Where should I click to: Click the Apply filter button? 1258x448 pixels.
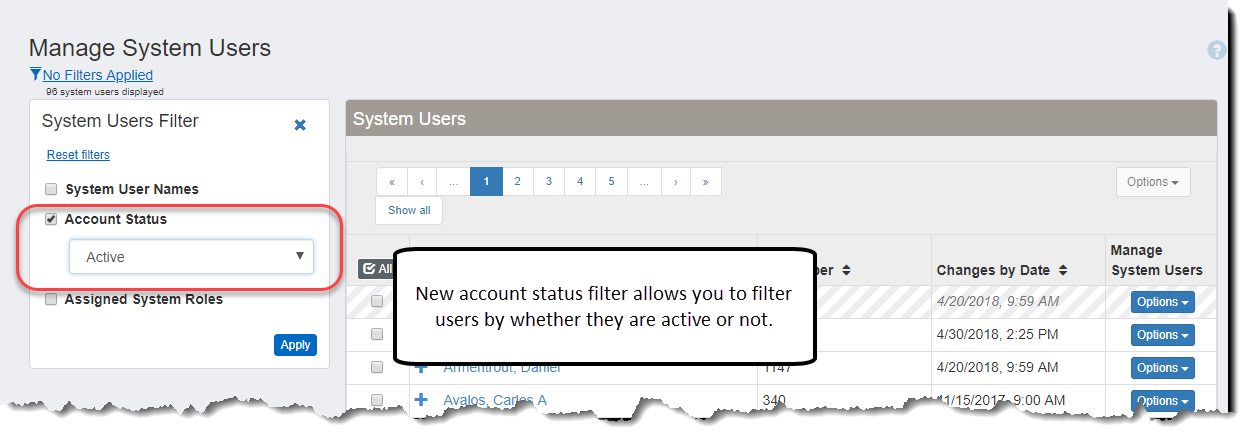coord(295,345)
